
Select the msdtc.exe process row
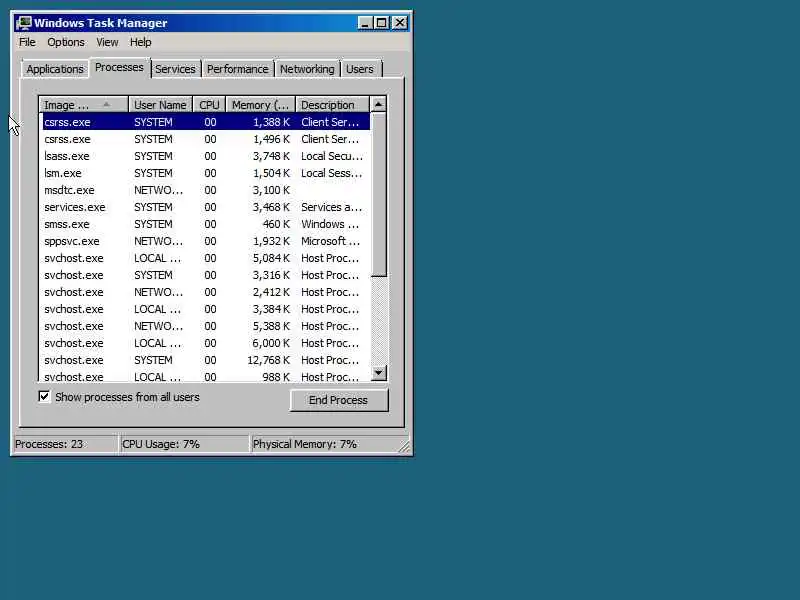click(206, 190)
